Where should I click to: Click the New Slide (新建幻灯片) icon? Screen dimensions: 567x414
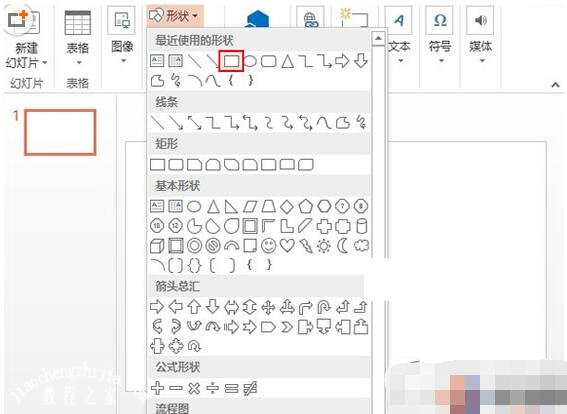point(22,22)
